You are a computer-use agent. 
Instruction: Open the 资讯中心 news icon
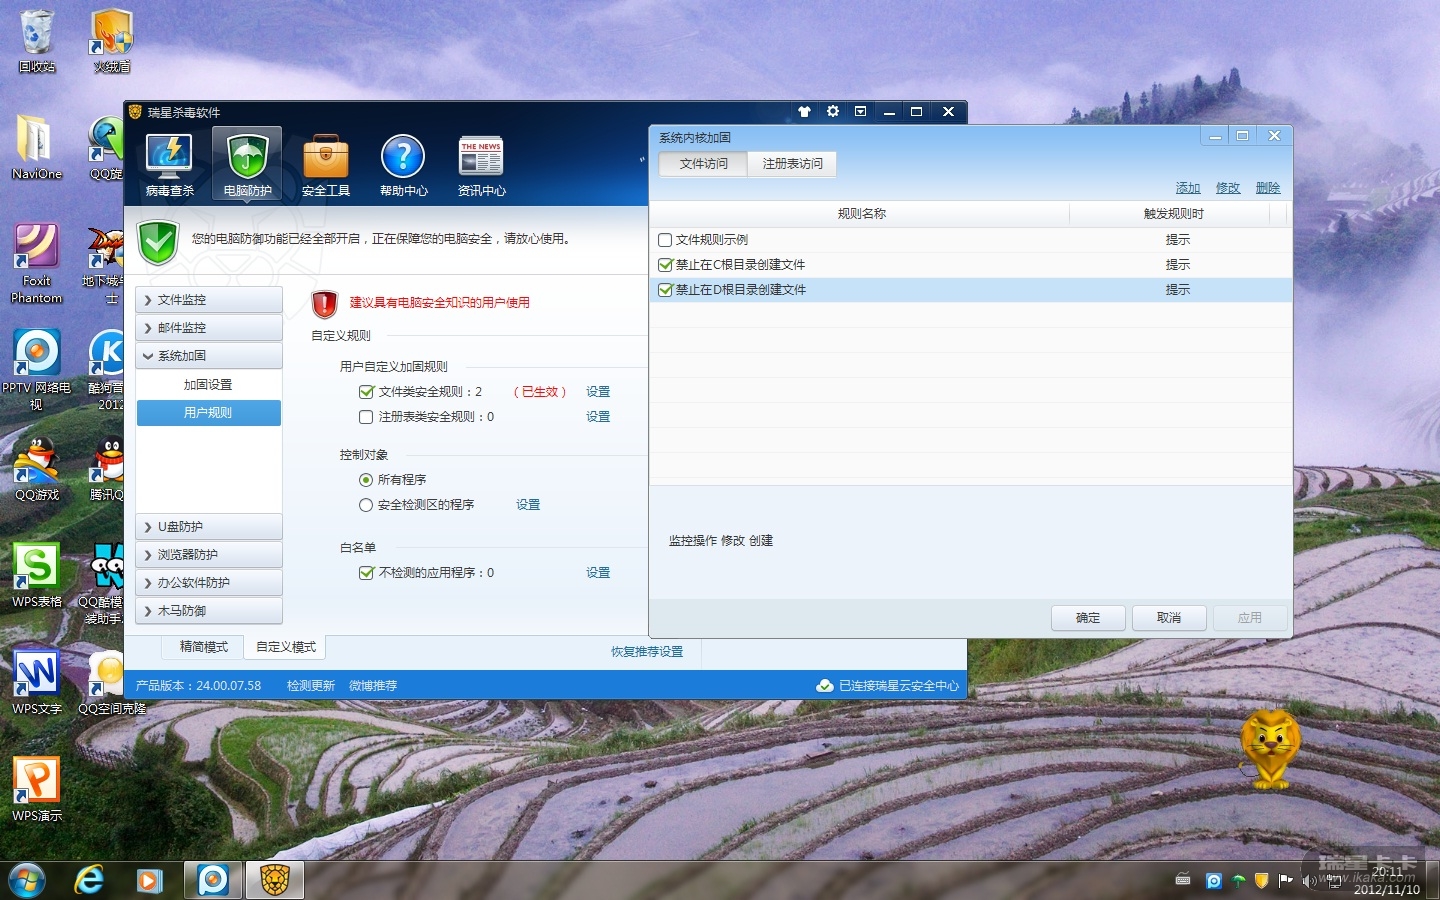[481, 164]
